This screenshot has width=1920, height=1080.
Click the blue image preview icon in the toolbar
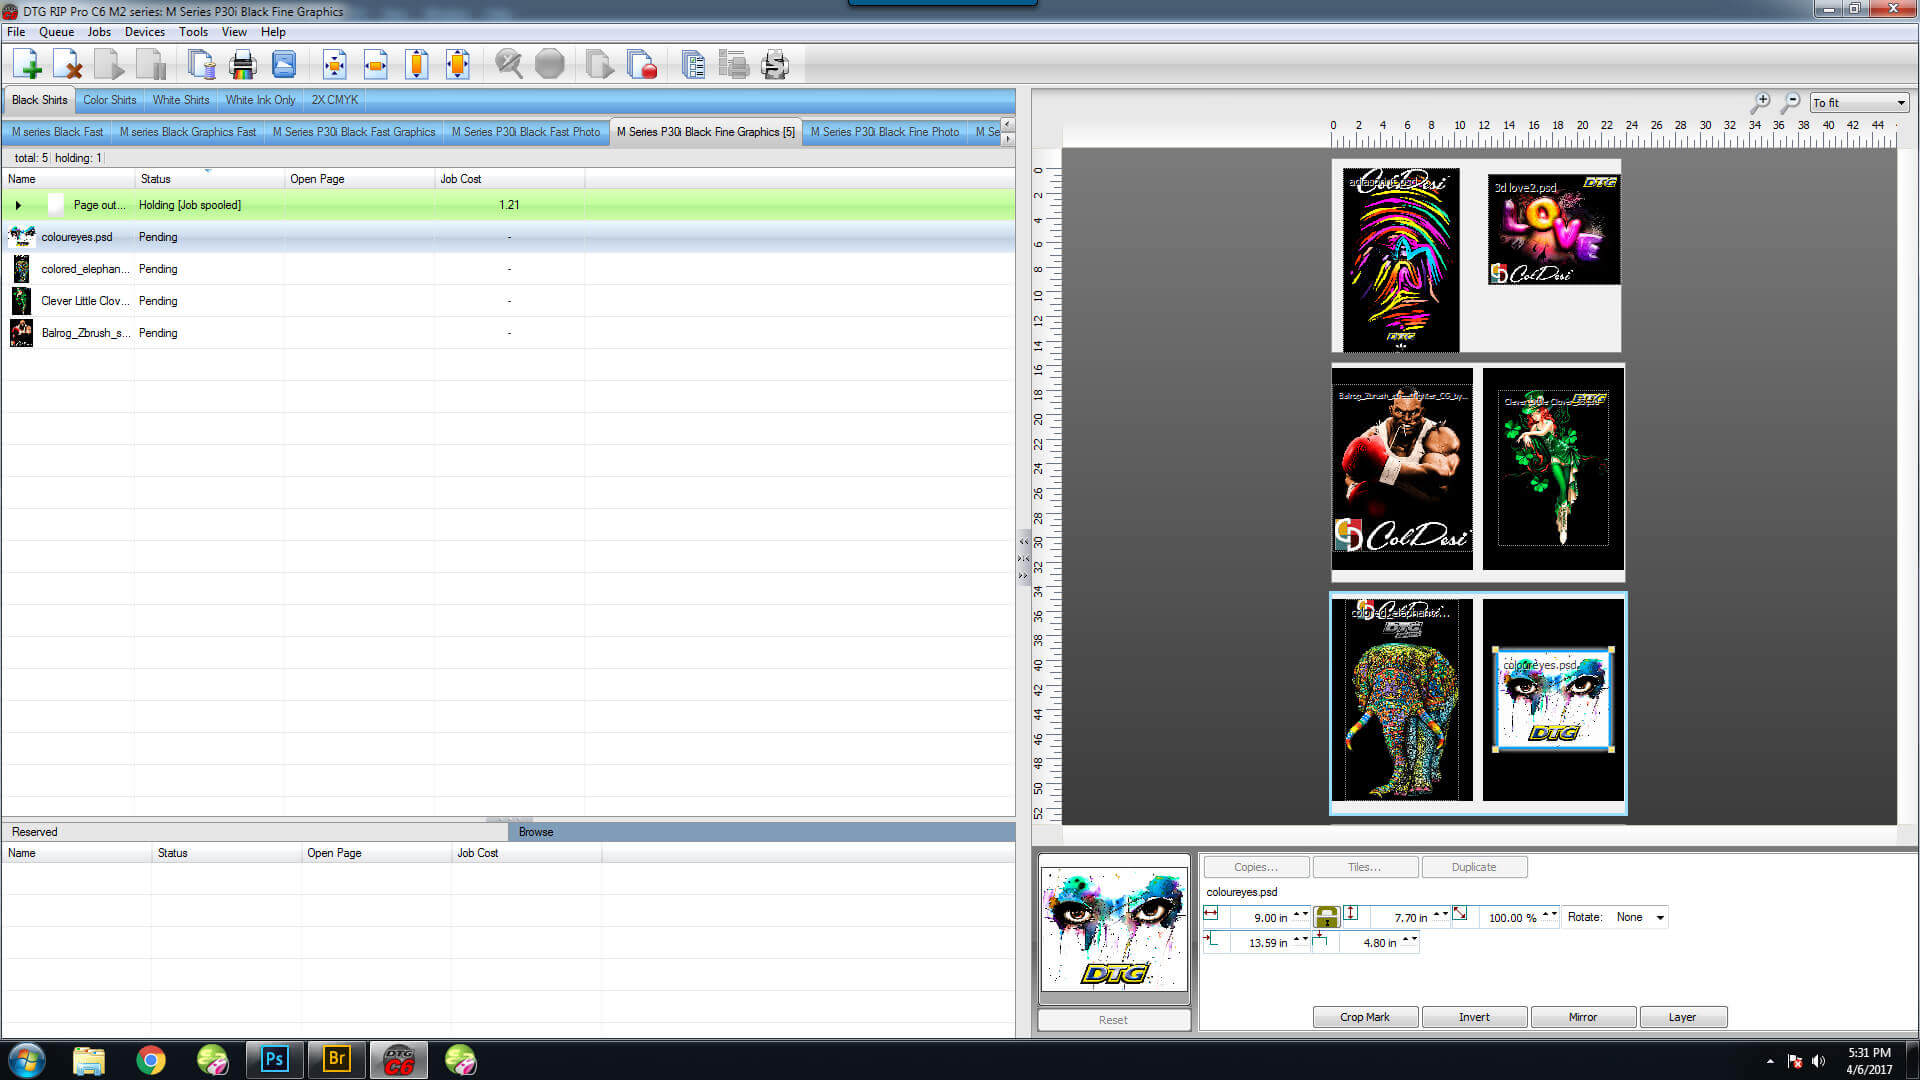pos(284,65)
